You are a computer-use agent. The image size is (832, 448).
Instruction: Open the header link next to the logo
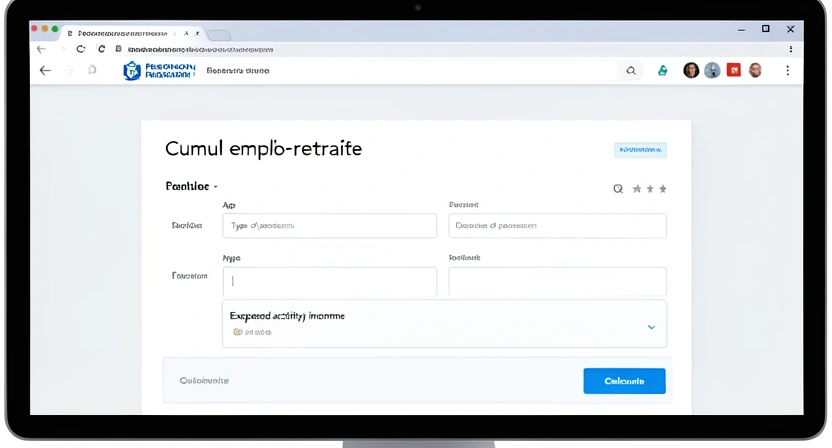238,71
